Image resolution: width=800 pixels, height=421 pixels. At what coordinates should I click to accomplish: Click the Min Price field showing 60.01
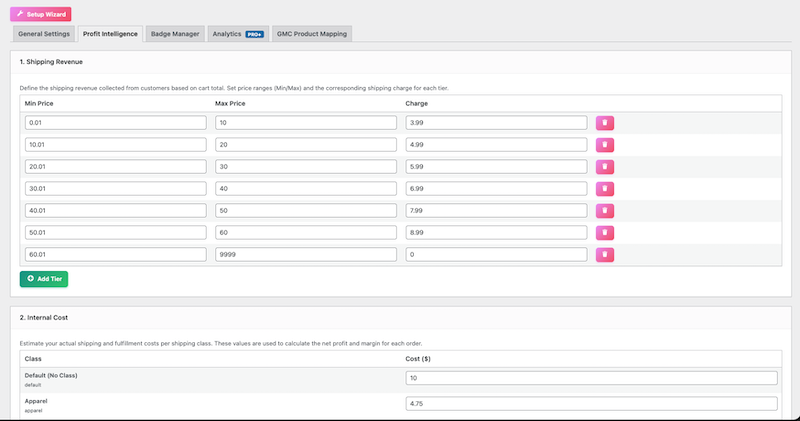coord(116,254)
